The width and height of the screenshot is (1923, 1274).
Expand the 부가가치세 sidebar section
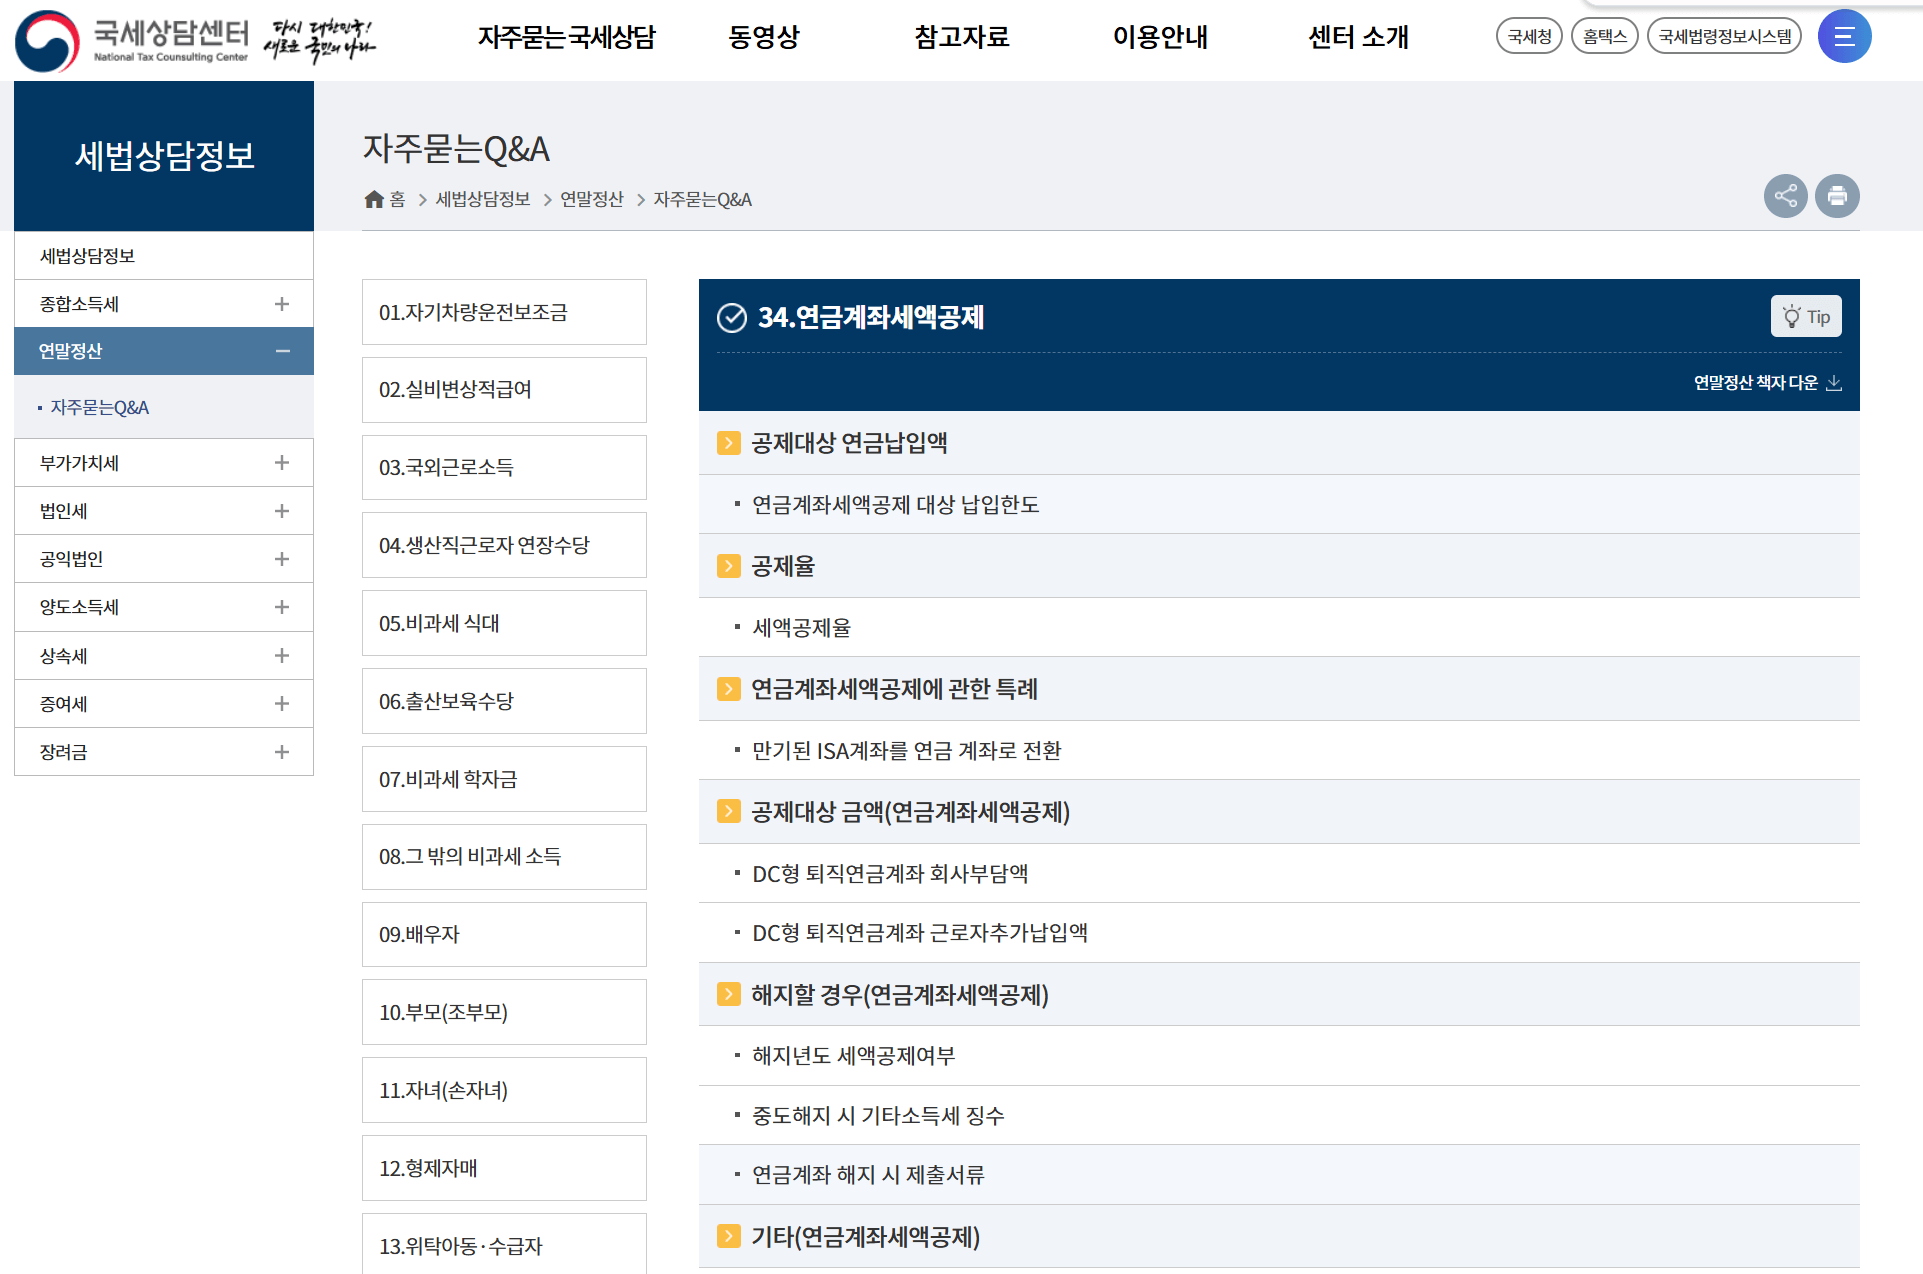pyautogui.click(x=282, y=462)
